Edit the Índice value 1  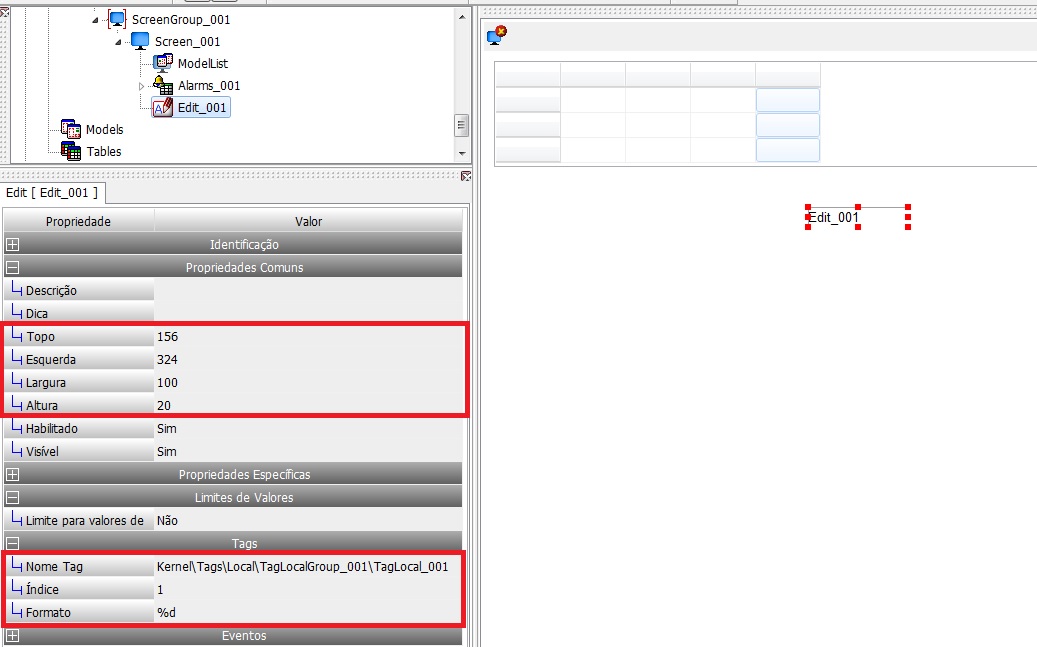point(308,589)
